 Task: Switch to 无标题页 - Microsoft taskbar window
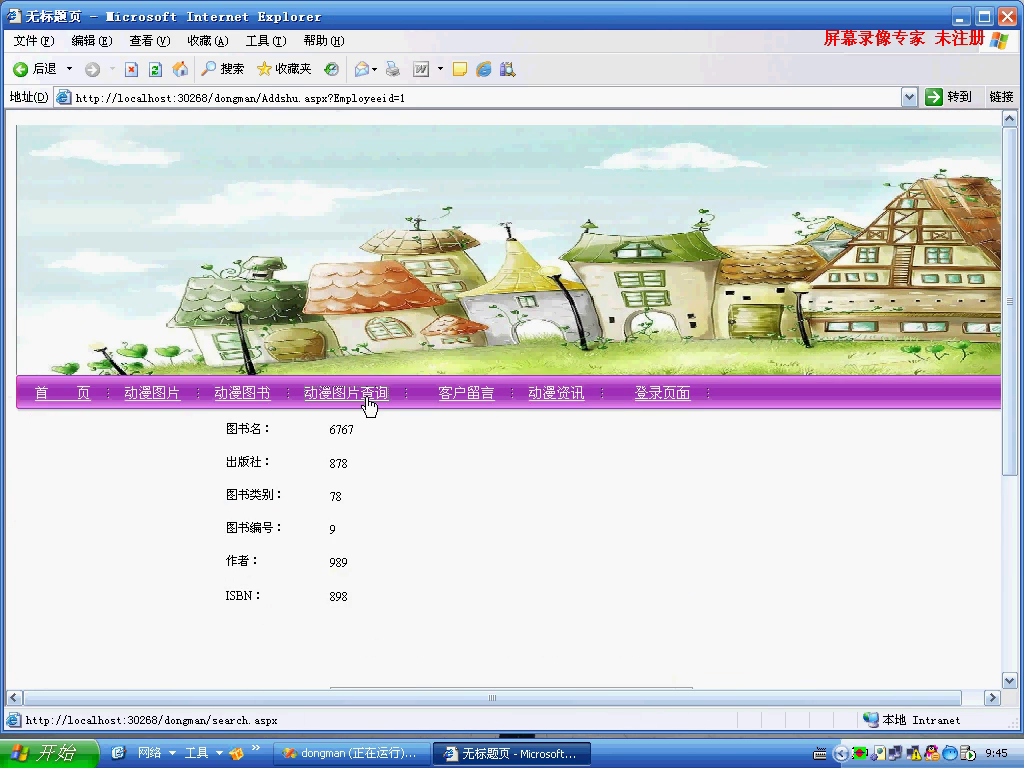click(512, 754)
